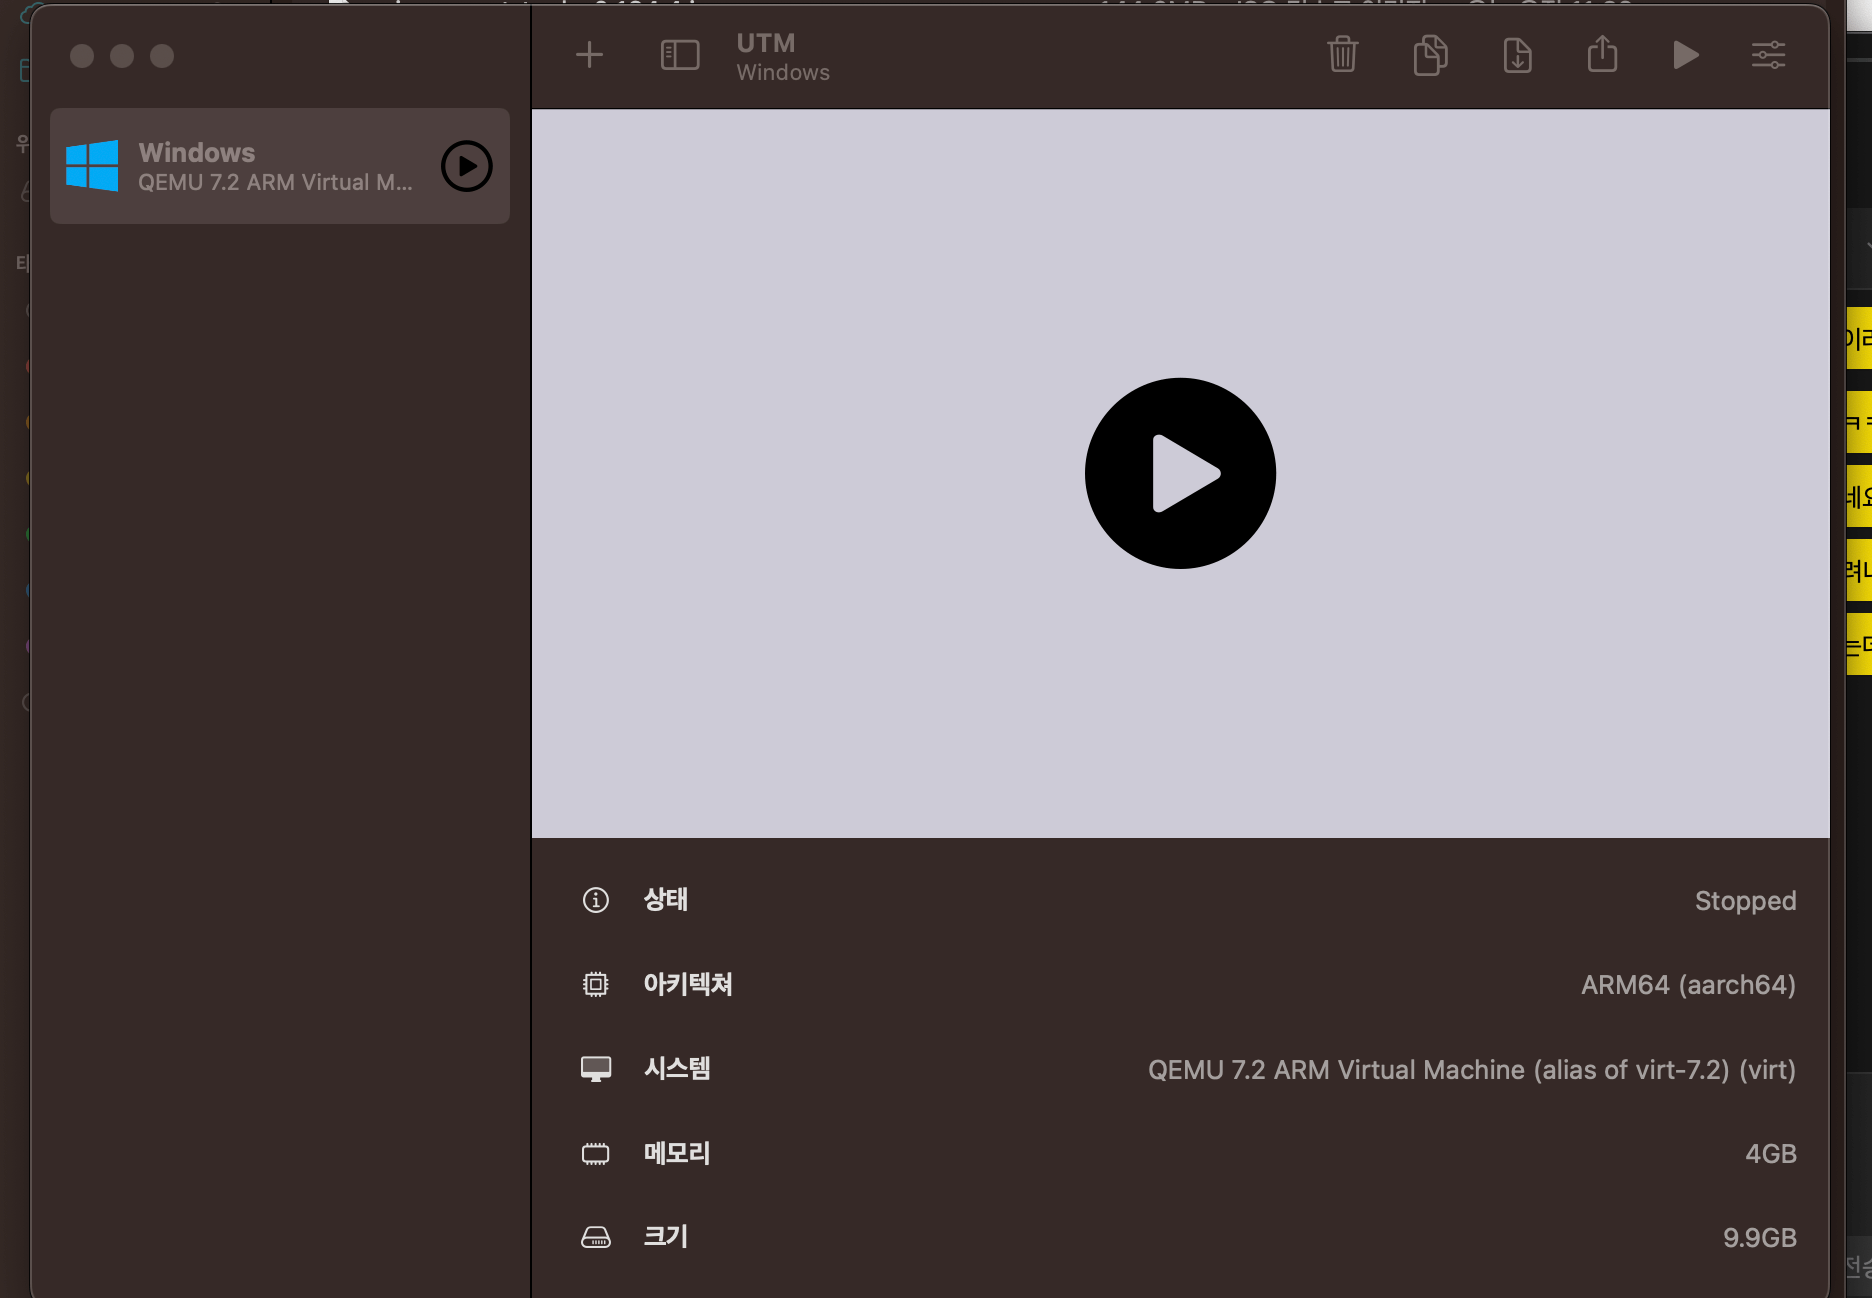Click the disk icon beside 크기
The height and width of the screenshot is (1298, 1872).
pyautogui.click(x=596, y=1237)
